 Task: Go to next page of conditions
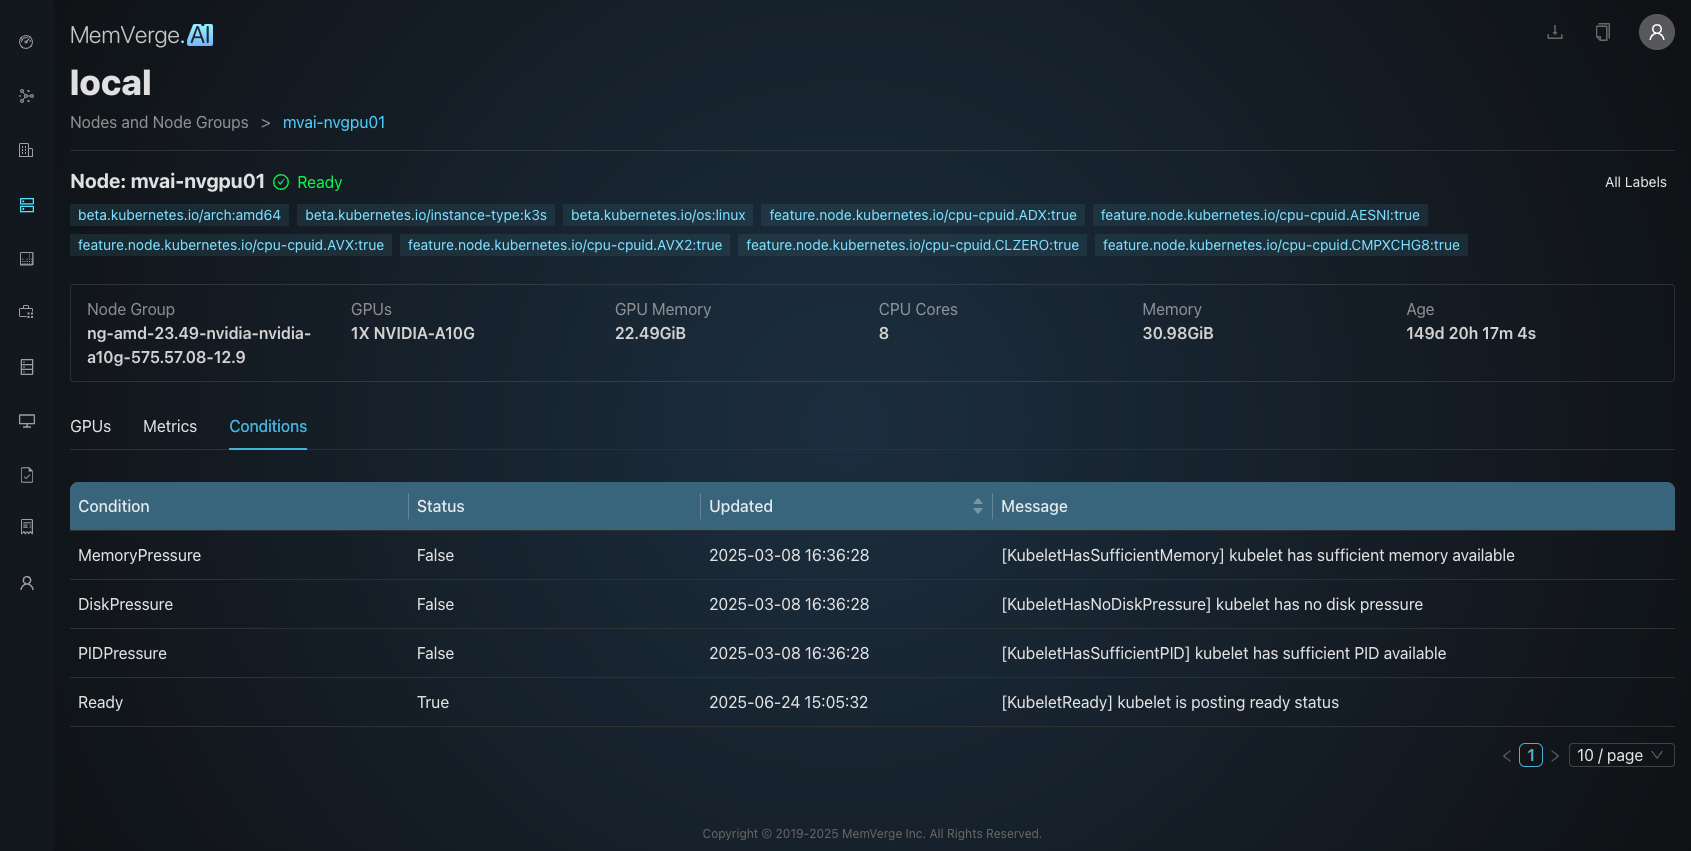[x=1555, y=756]
